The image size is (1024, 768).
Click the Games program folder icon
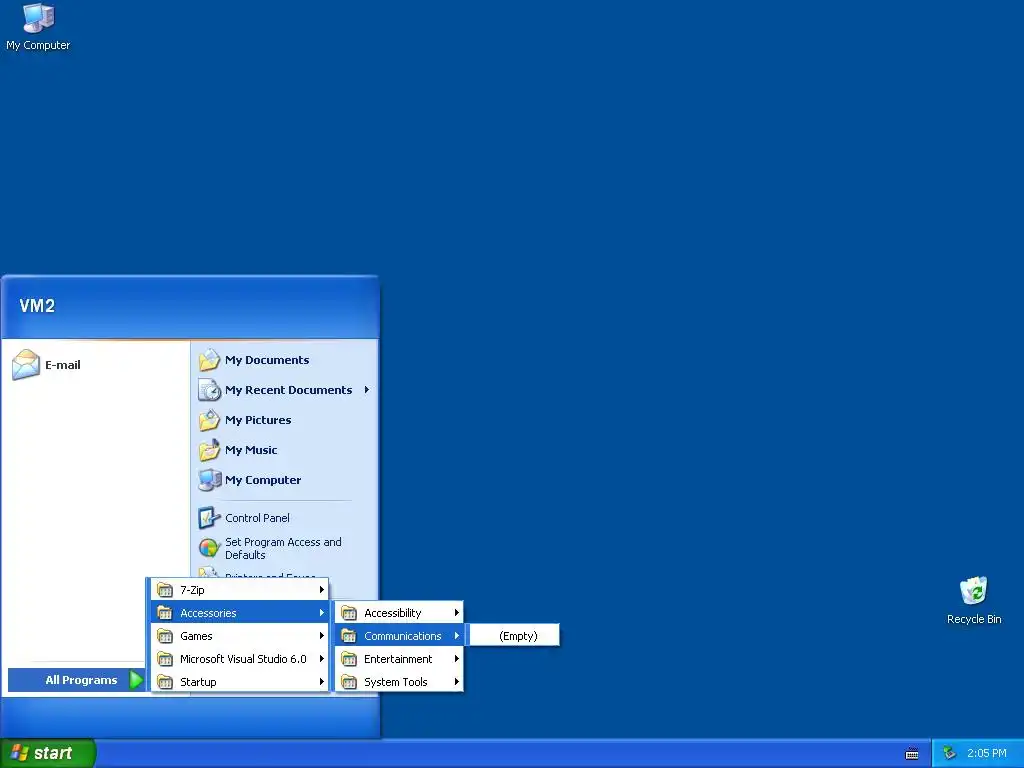click(x=165, y=636)
